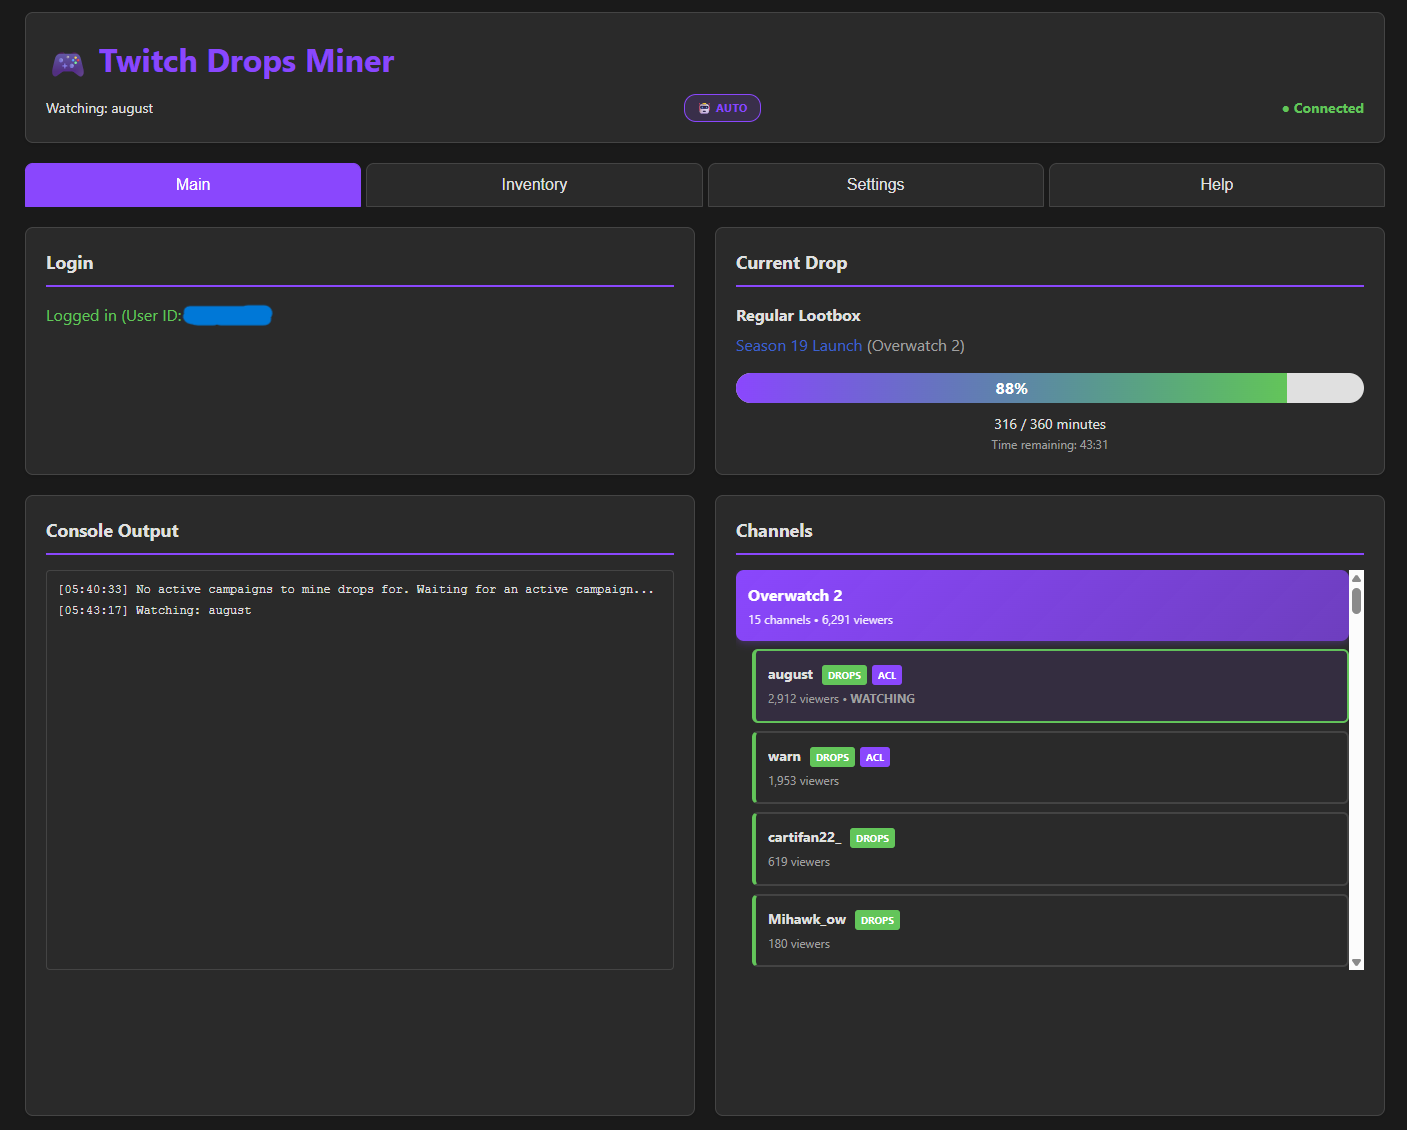Viewport: 1407px width, 1130px height.
Task: Switch to the warn channel
Action: [x=1050, y=768]
